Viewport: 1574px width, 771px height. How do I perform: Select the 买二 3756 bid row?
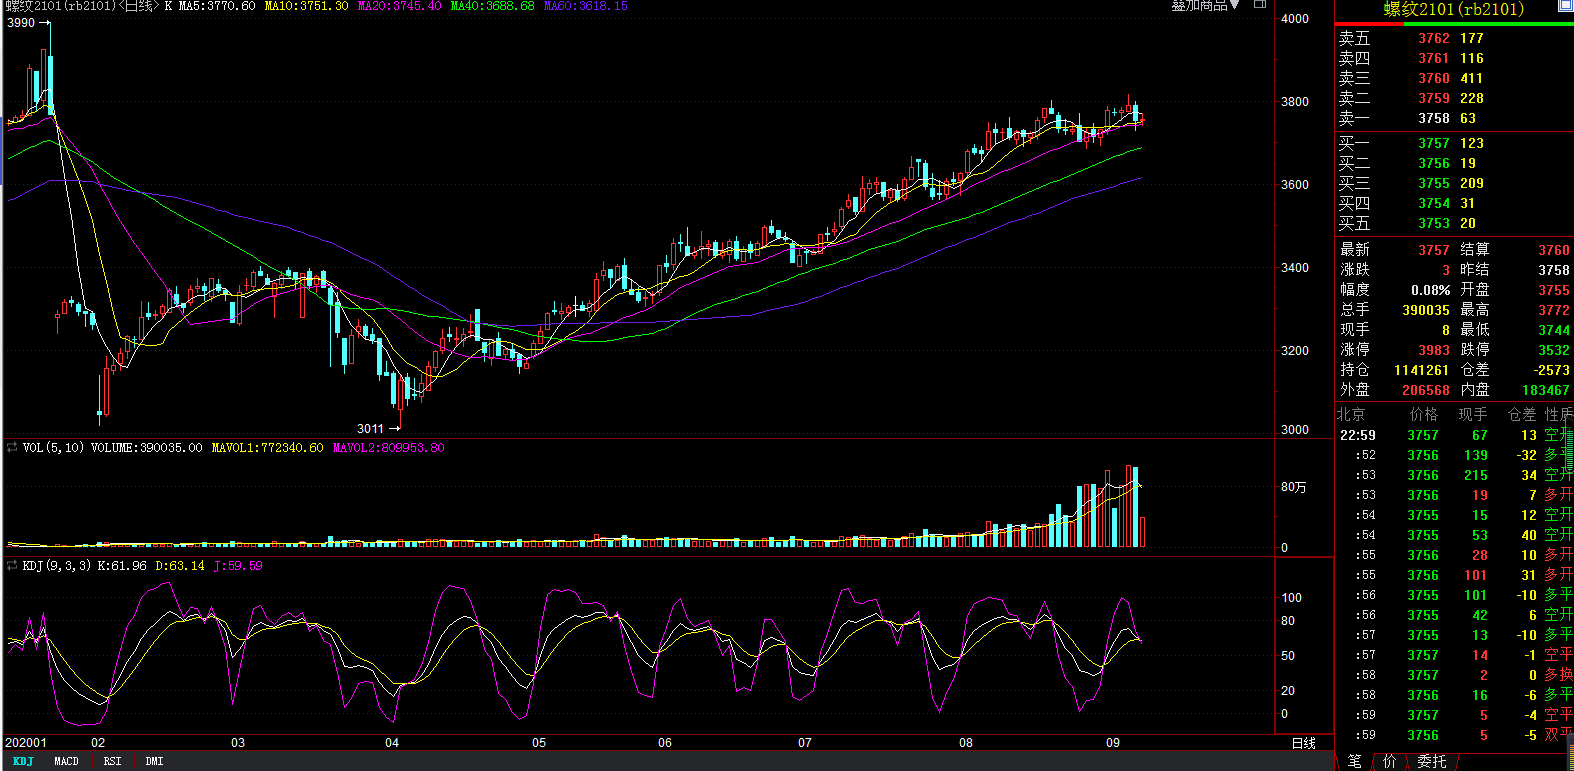(x=1455, y=163)
